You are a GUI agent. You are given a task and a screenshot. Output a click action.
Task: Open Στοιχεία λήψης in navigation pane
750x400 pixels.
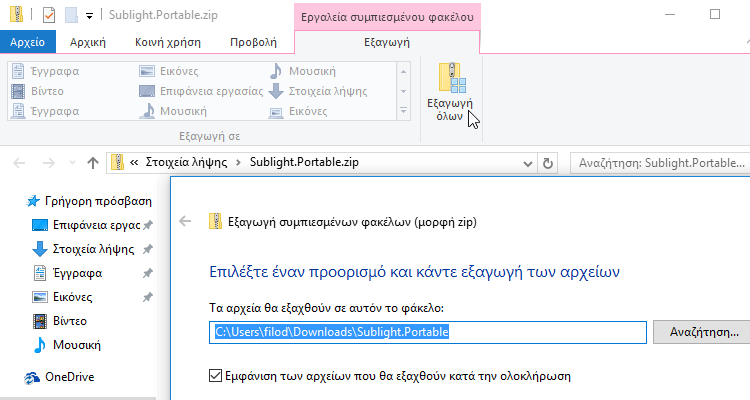(83, 249)
